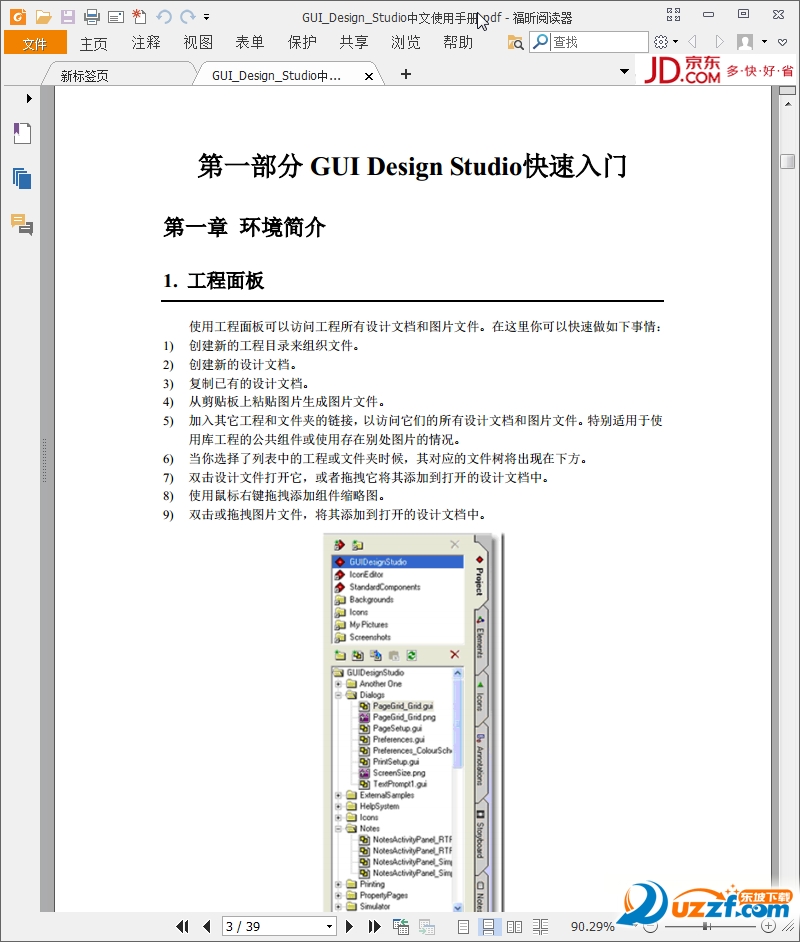
Task: Open the search settings gear dropdown
Action: pyautogui.click(x=665, y=42)
